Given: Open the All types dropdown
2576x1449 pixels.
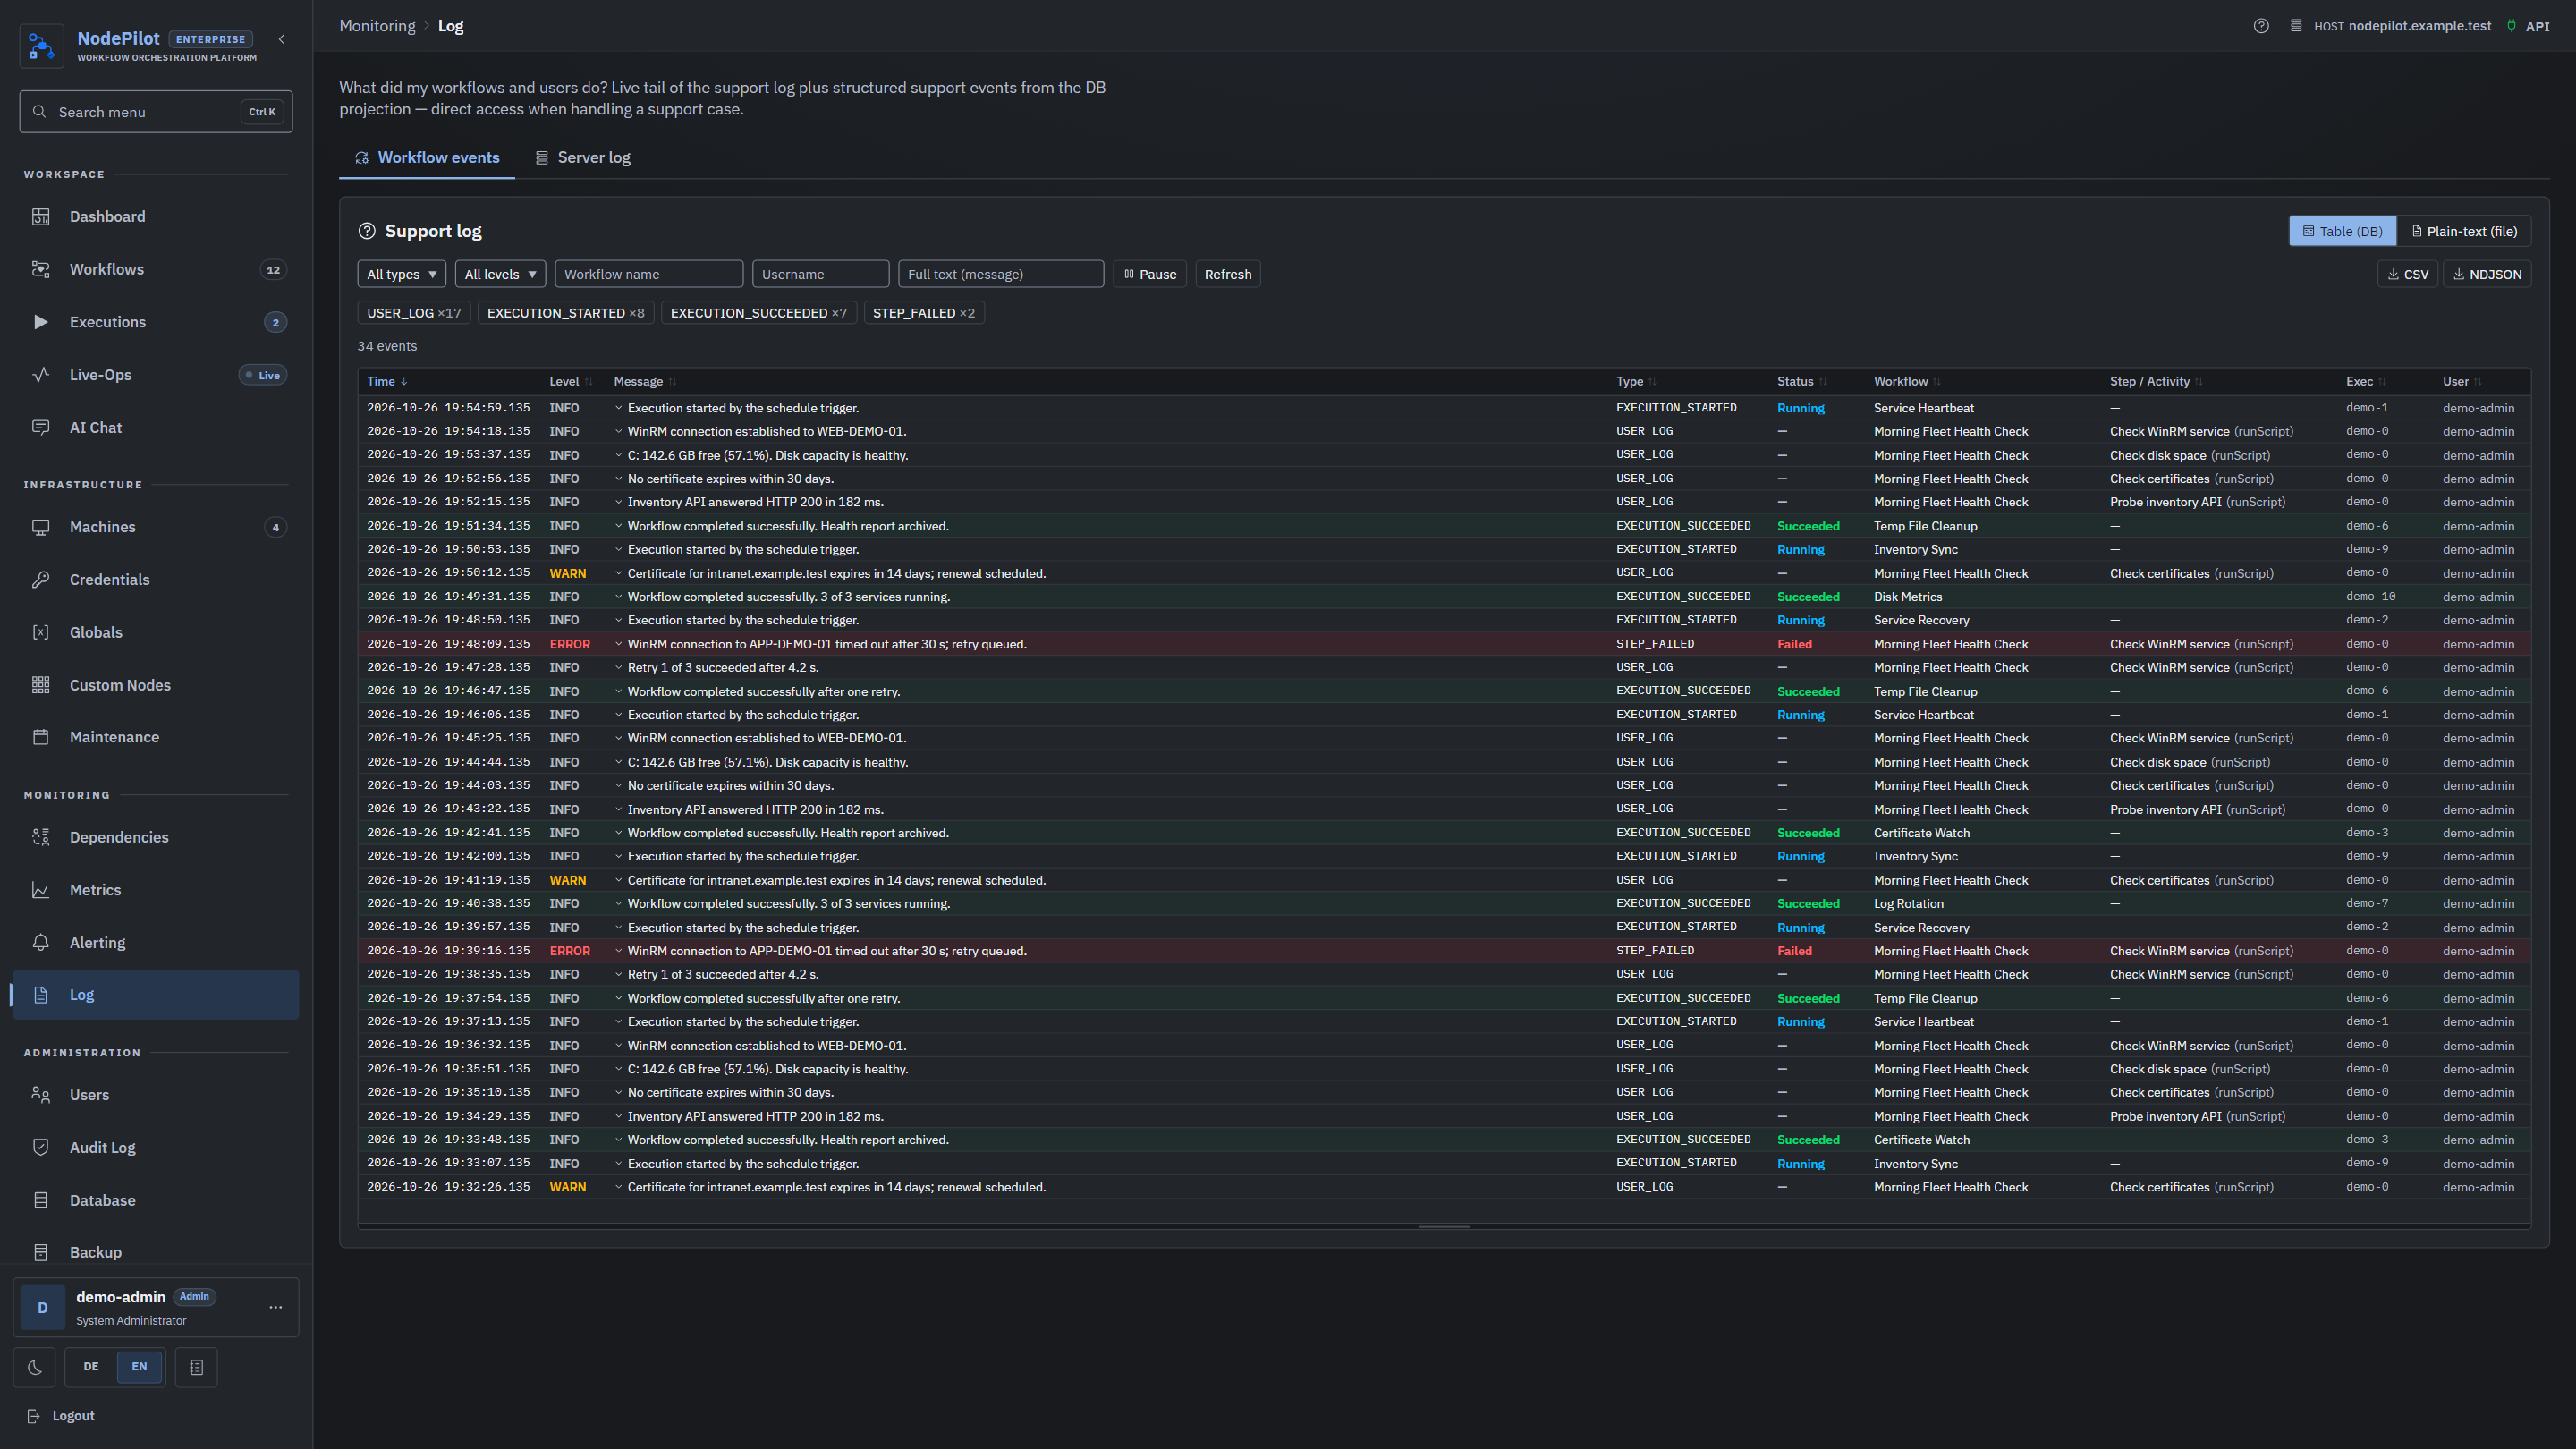Looking at the screenshot, I should click(401, 274).
